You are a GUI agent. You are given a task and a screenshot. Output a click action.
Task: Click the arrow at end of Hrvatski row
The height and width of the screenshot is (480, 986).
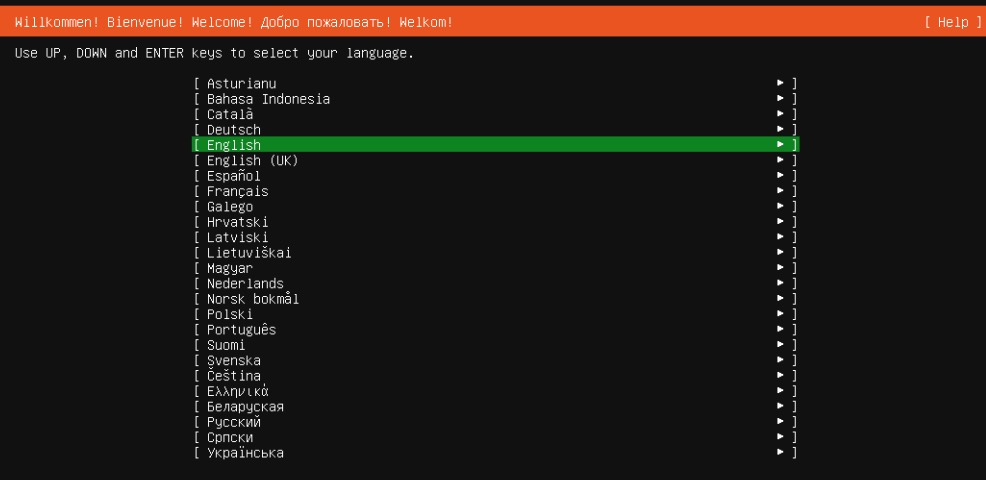pos(780,221)
